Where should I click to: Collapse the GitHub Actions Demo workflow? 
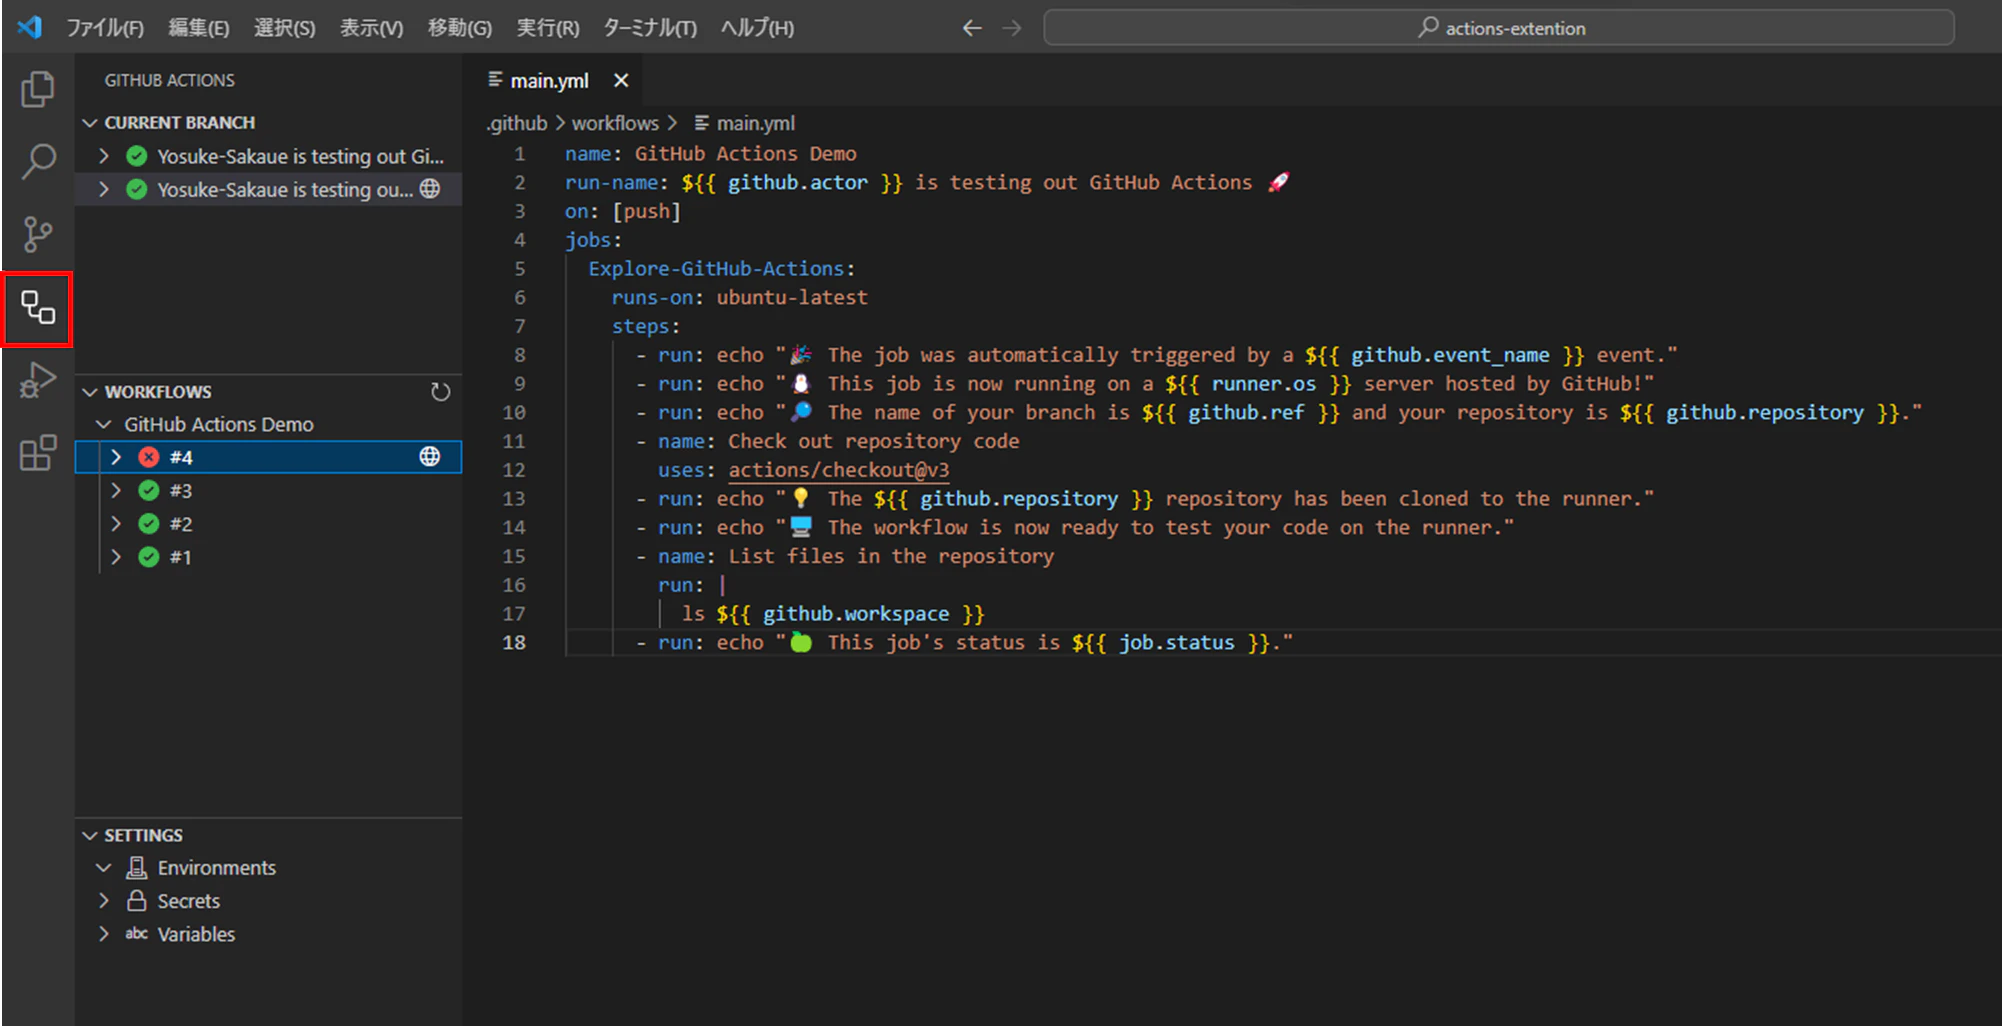click(x=104, y=425)
